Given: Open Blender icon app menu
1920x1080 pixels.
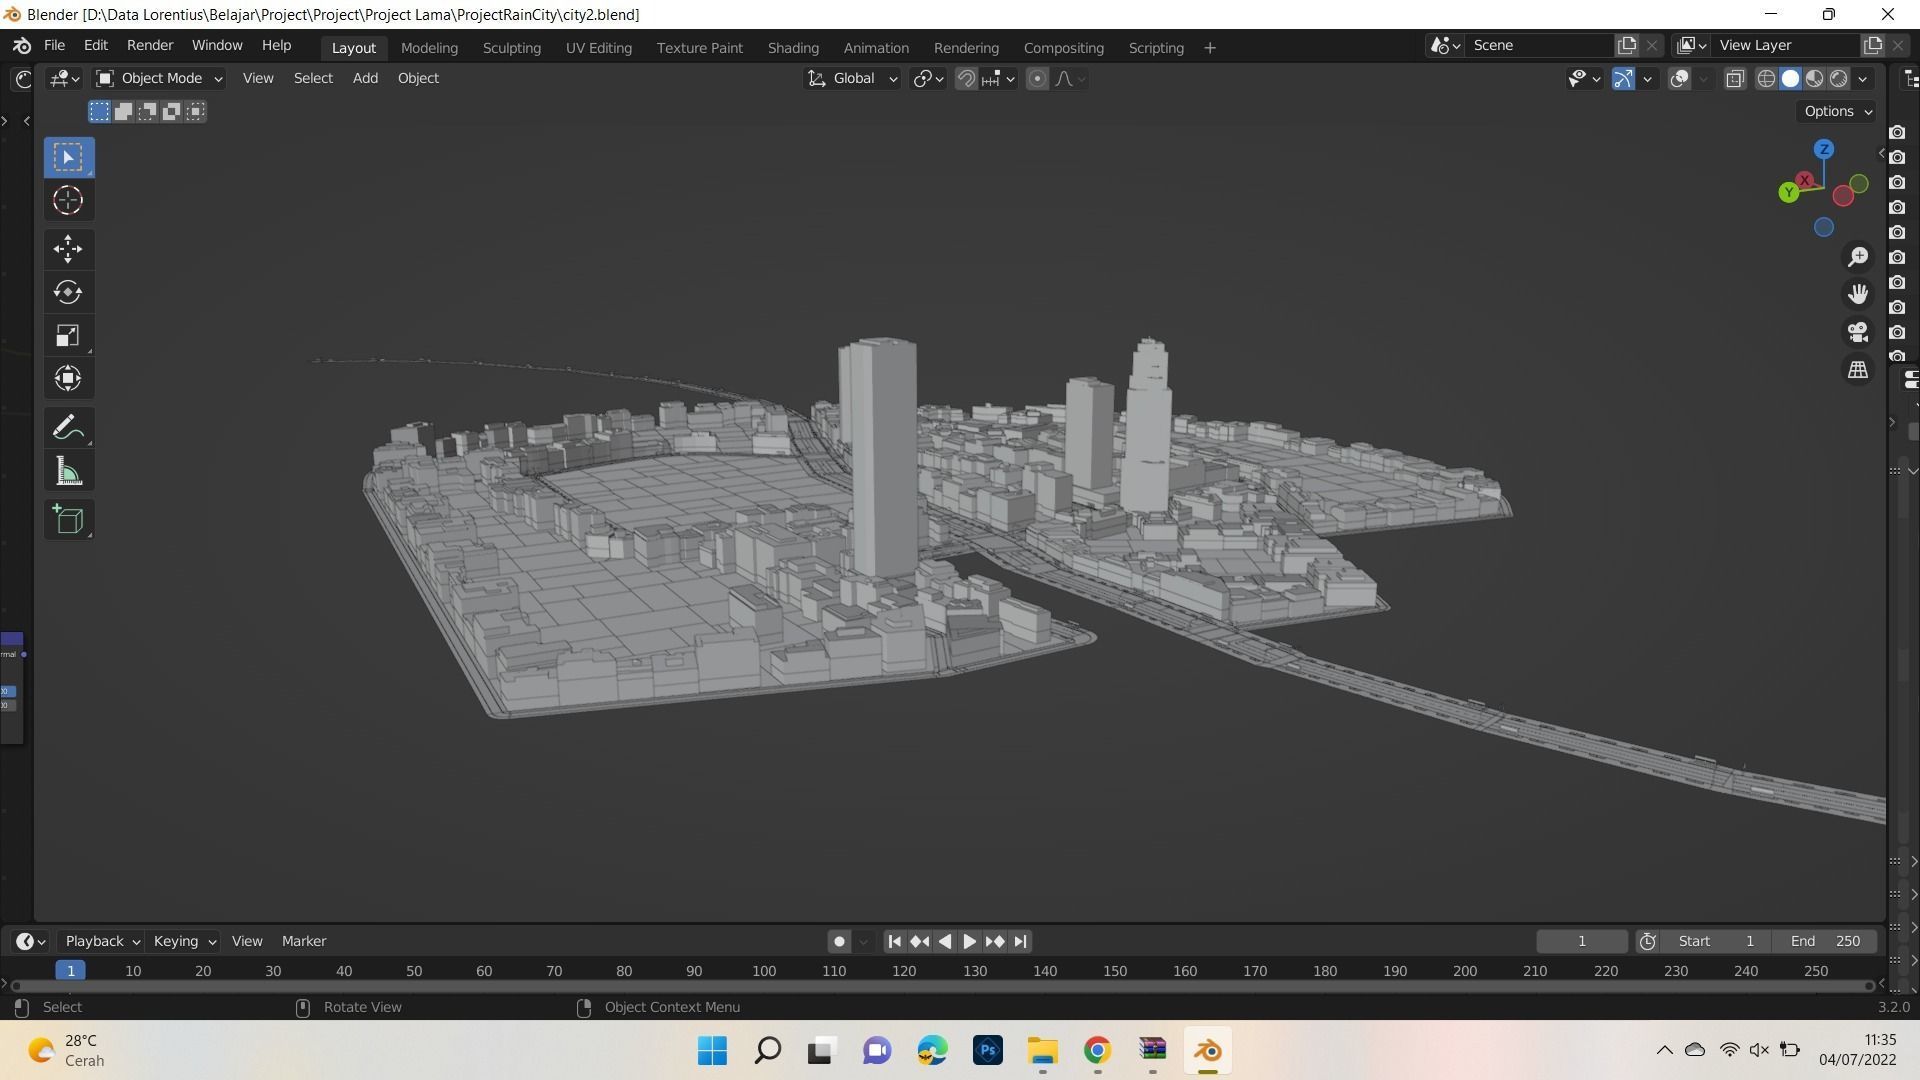Looking at the screenshot, I should [22, 46].
